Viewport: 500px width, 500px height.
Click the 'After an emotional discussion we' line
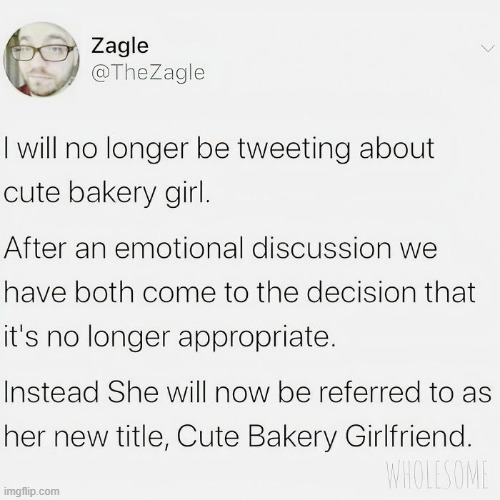click(220, 248)
